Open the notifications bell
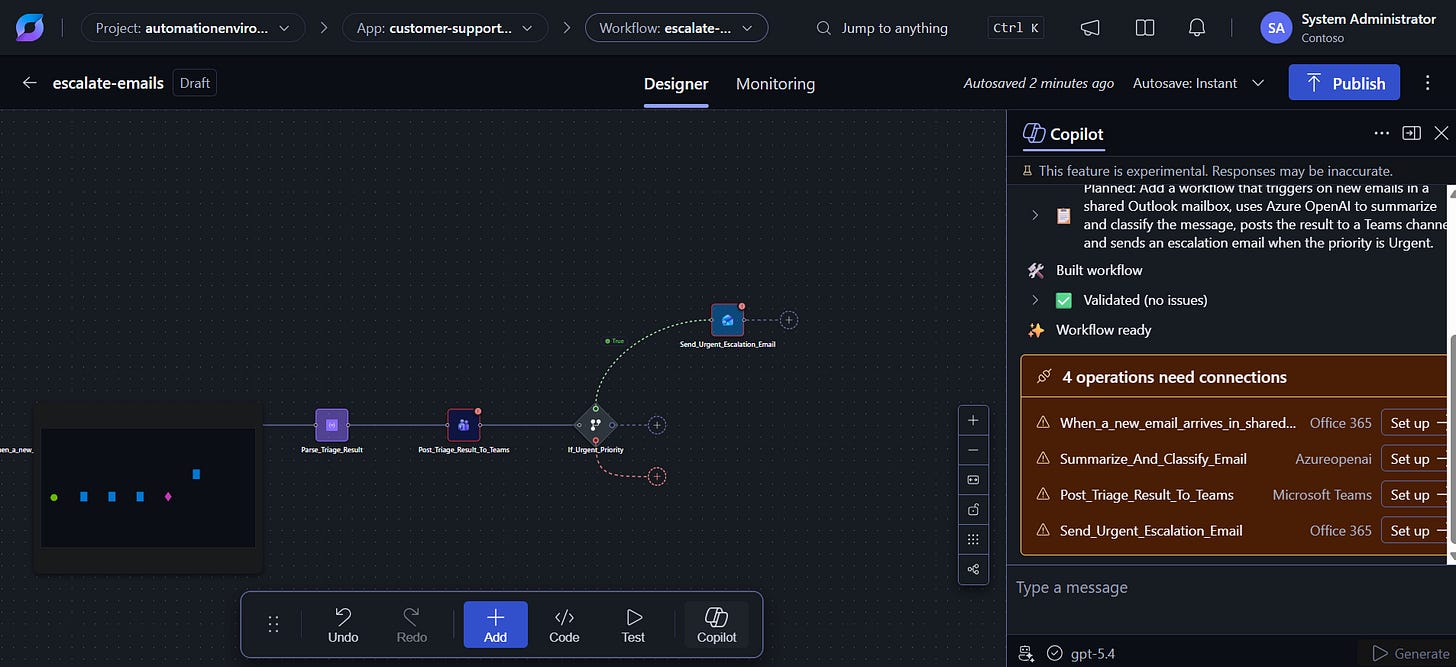The height and width of the screenshot is (667, 1456). tap(1197, 28)
